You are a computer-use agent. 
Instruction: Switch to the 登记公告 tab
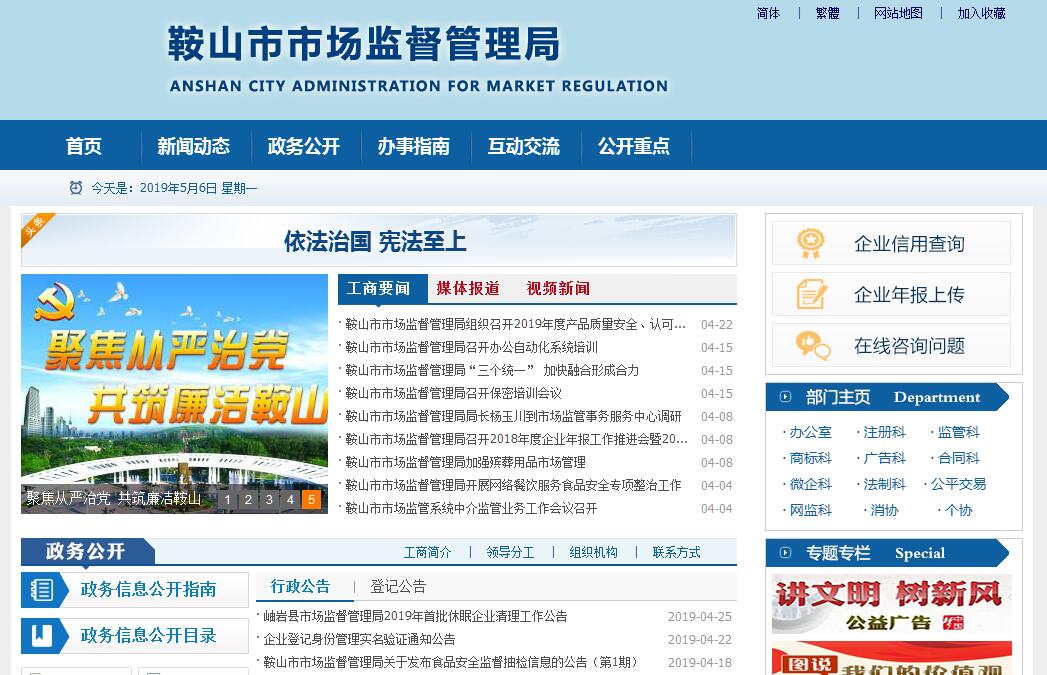click(398, 586)
